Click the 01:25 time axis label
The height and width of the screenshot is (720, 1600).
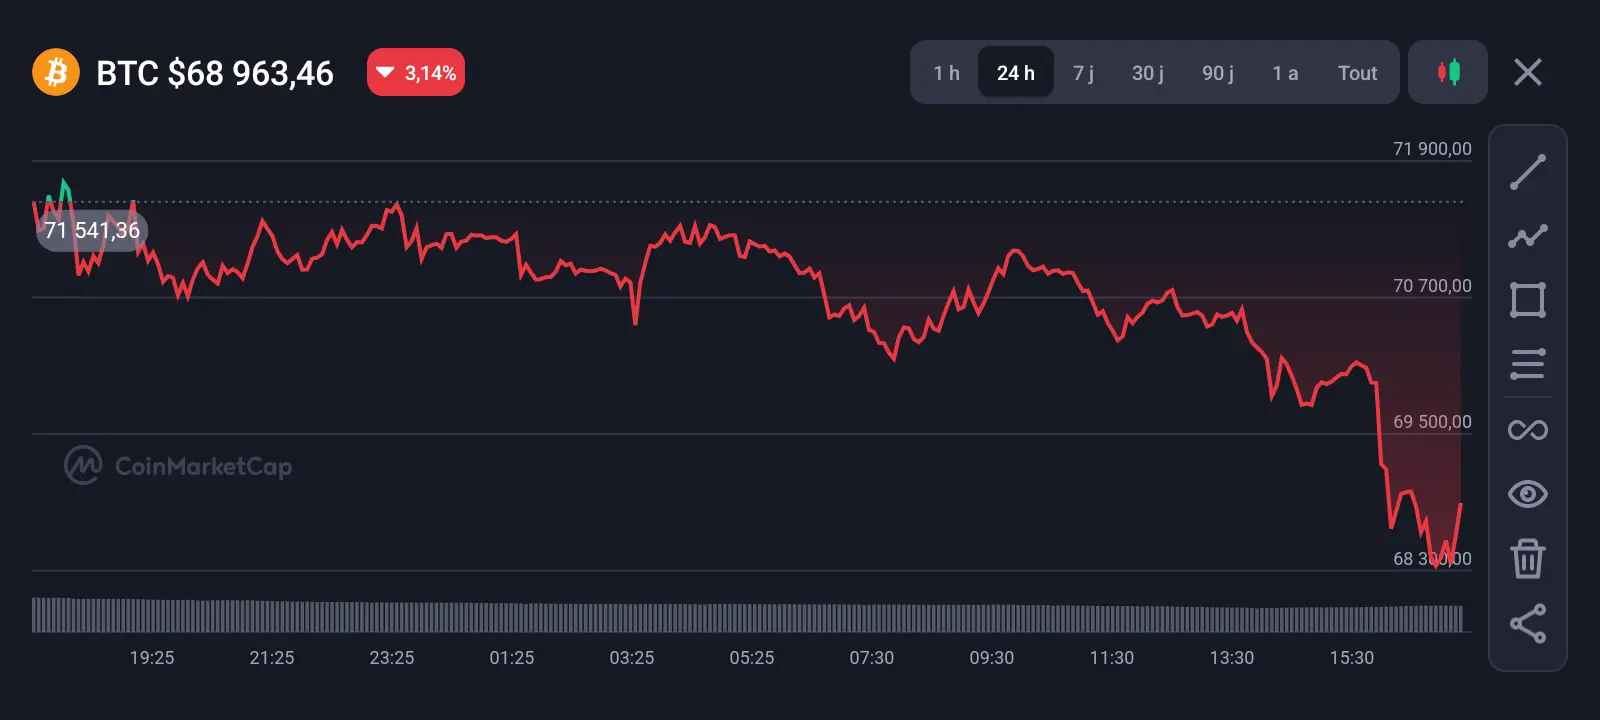(x=512, y=658)
